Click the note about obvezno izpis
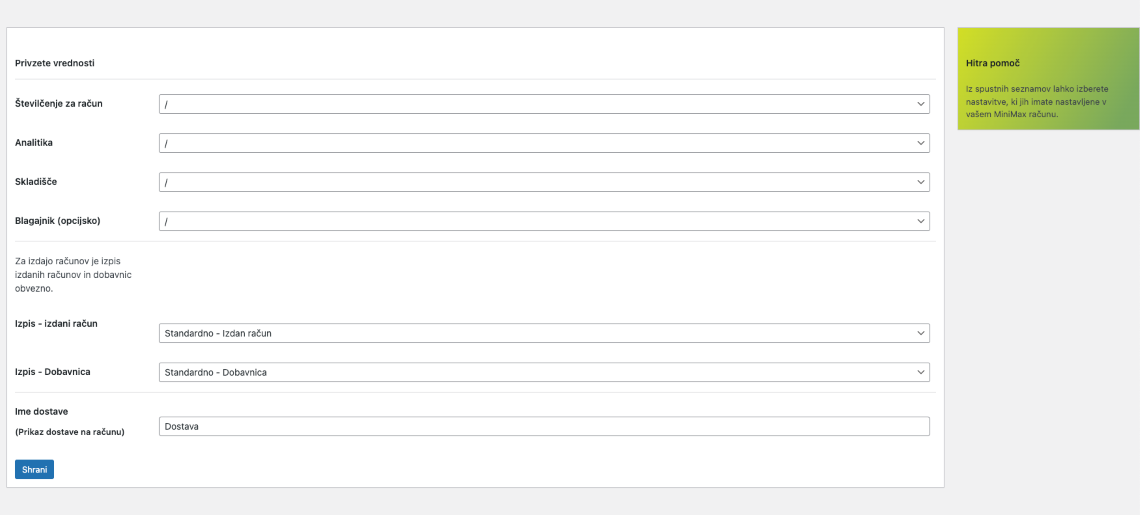The height and width of the screenshot is (515, 1140). point(68,274)
